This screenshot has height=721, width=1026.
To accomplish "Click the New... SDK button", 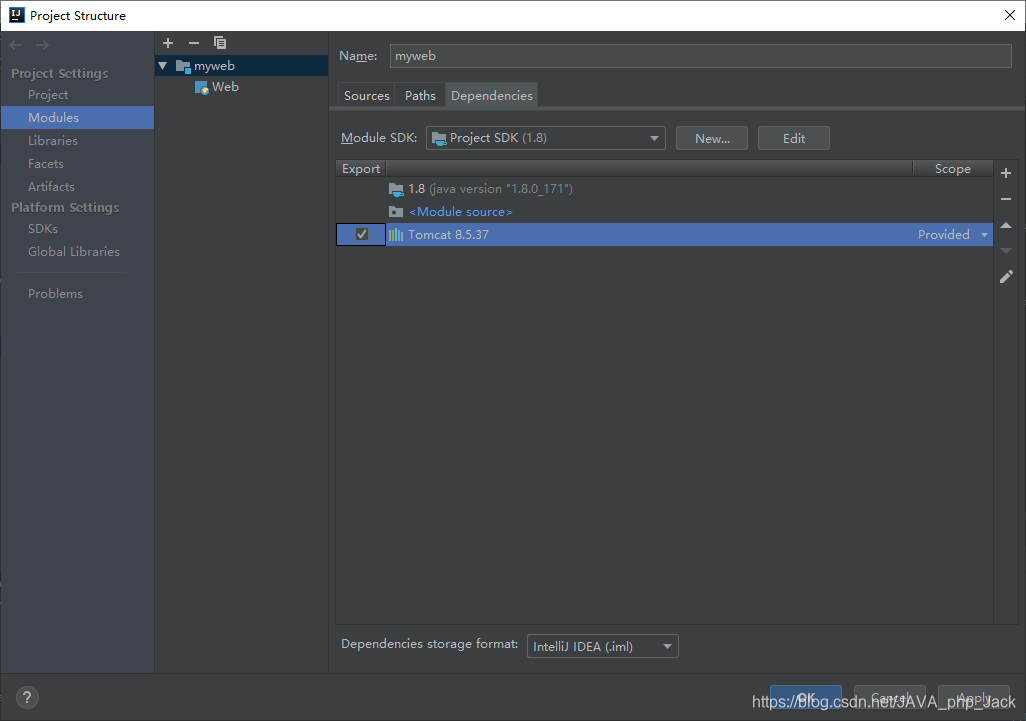I will pyautogui.click(x=712, y=139).
